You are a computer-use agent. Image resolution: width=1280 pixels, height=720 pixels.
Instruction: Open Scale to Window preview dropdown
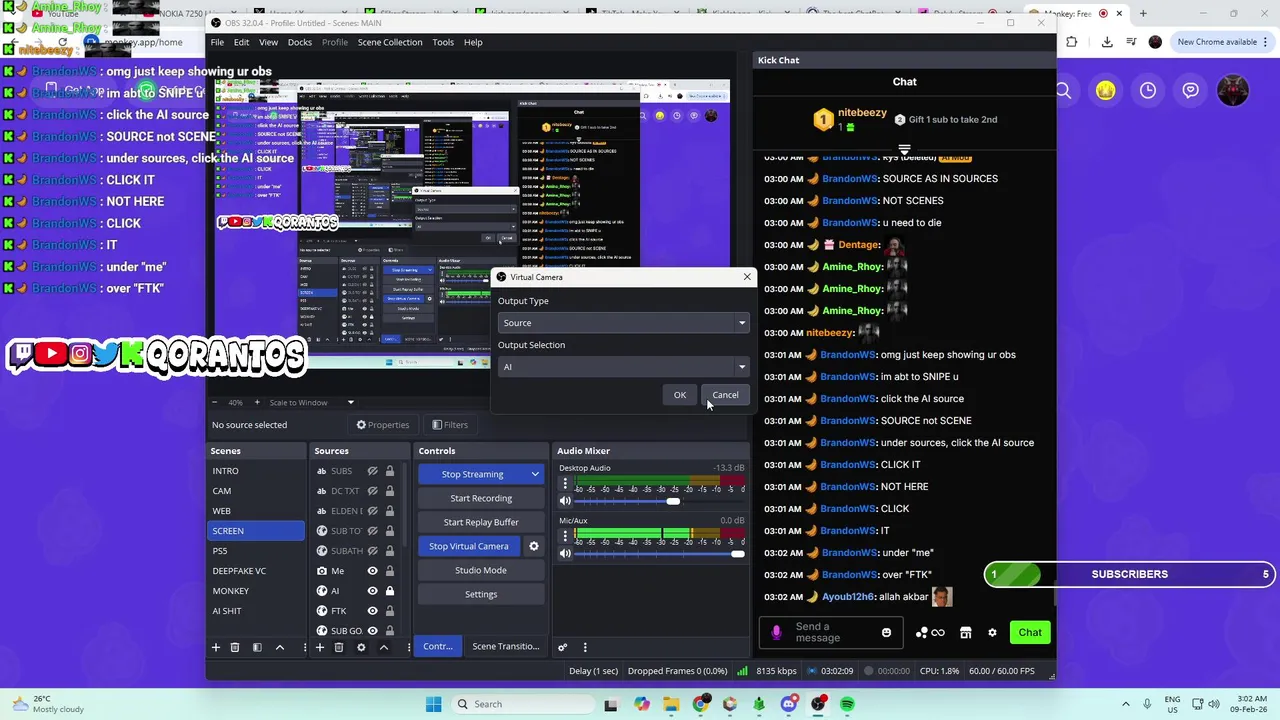tap(310, 402)
